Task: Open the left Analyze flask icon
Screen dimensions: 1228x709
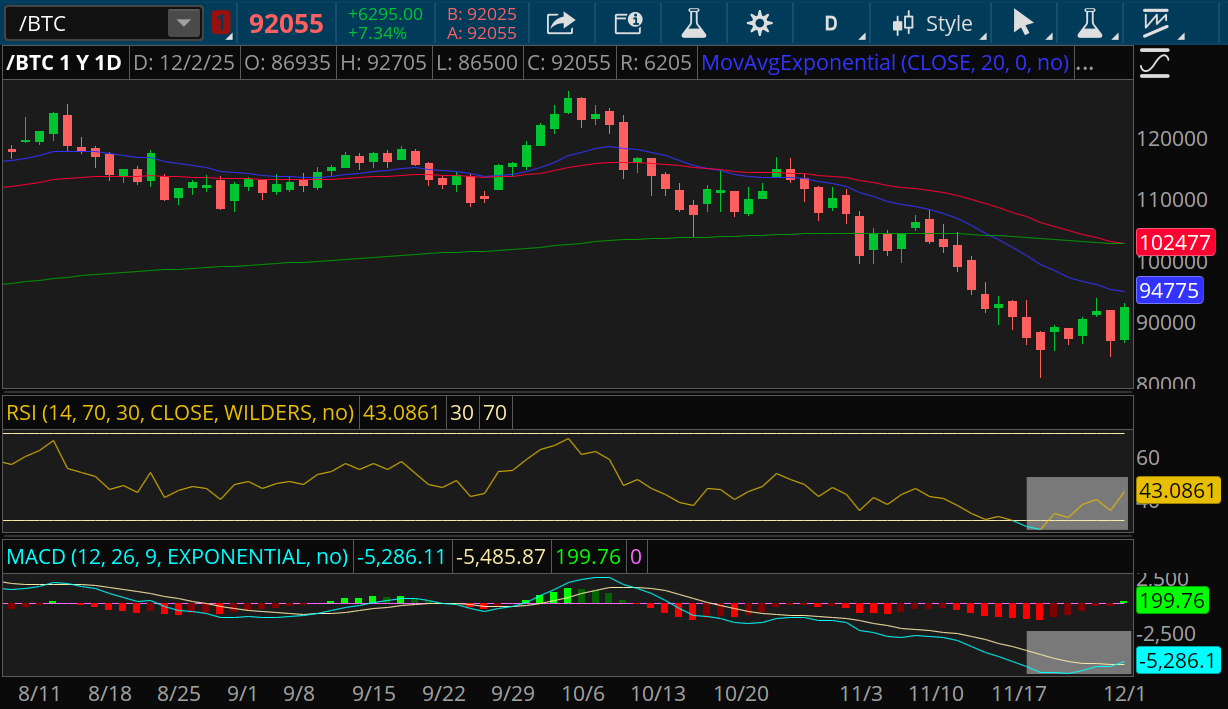Action: (x=693, y=22)
